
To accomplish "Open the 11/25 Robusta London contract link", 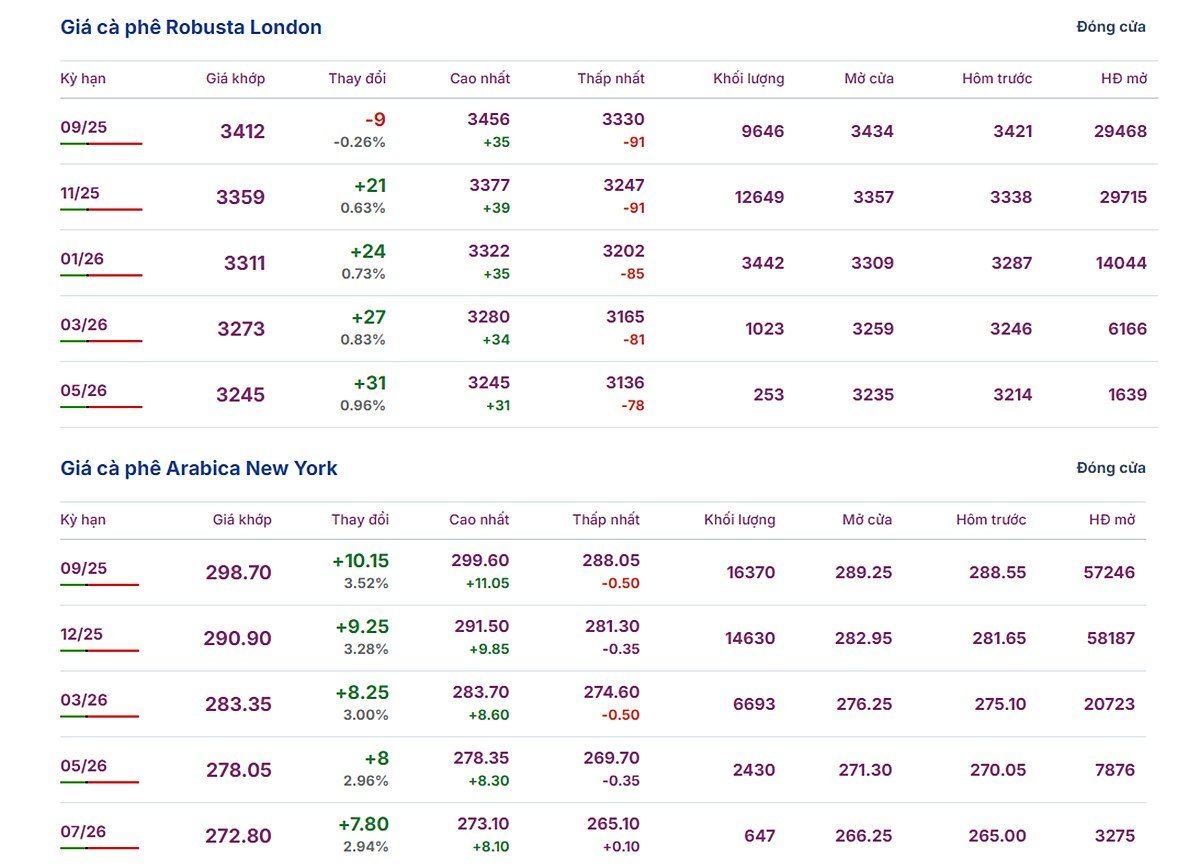I will (80, 193).
